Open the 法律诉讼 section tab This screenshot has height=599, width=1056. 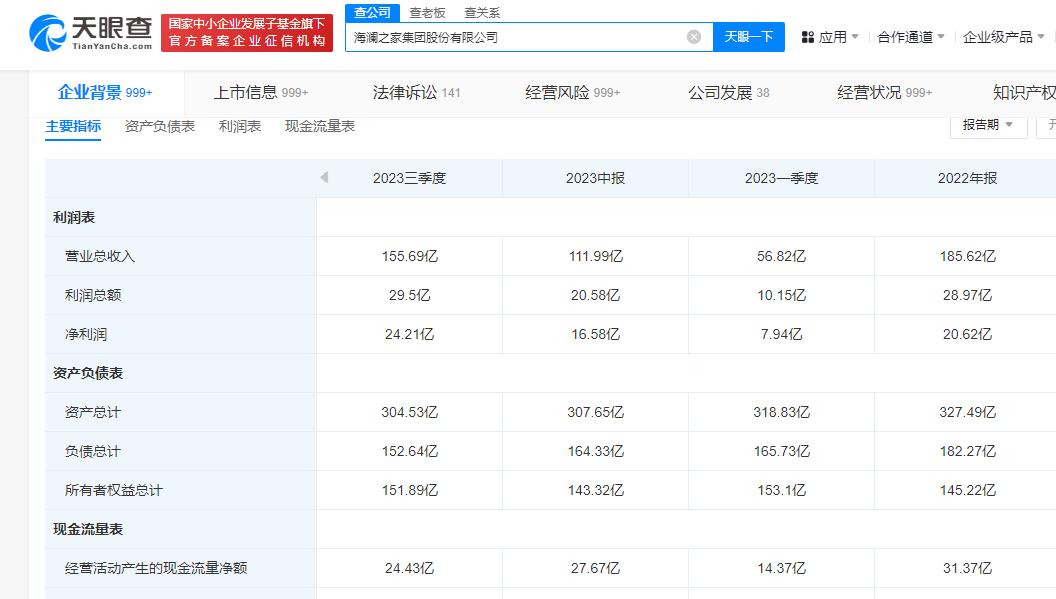pyautogui.click(x=416, y=92)
